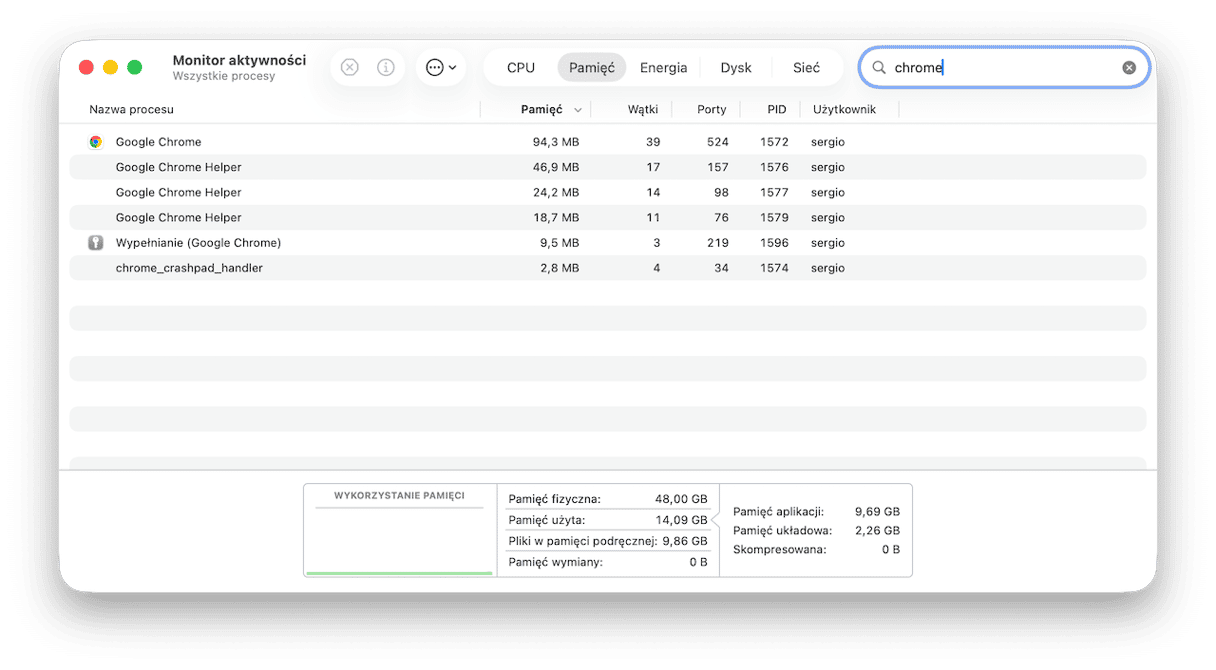Clear the search field with the X icon
This screenshot has height=670, width=1216.
click(1129, 68)
